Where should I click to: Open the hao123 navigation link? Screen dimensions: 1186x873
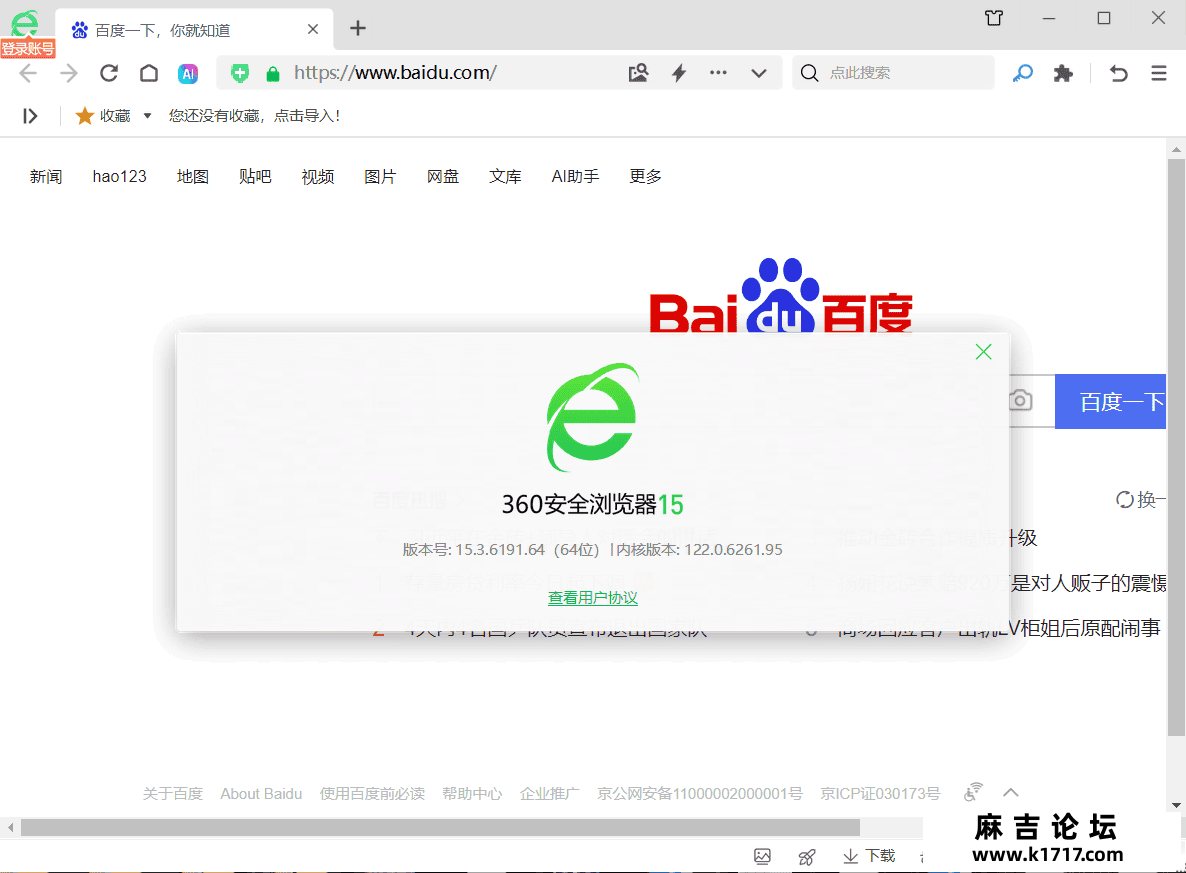point(120,176)
